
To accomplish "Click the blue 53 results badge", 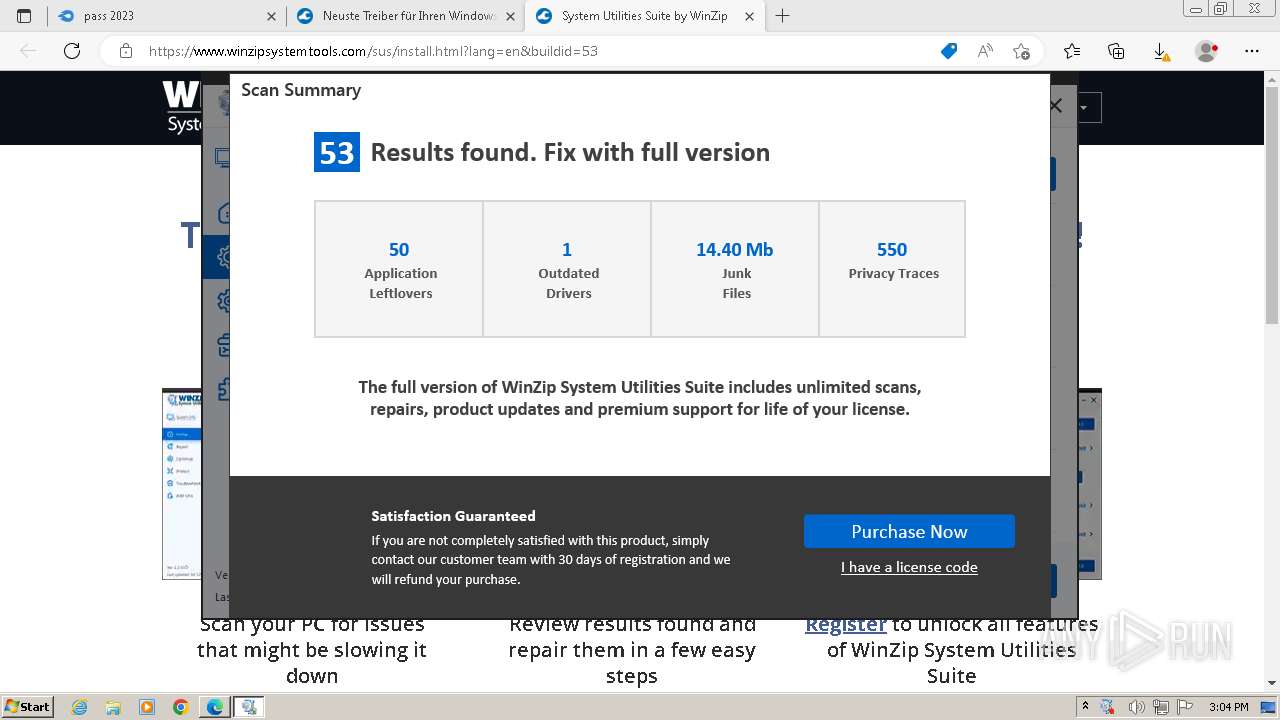I will pos(337,152).
